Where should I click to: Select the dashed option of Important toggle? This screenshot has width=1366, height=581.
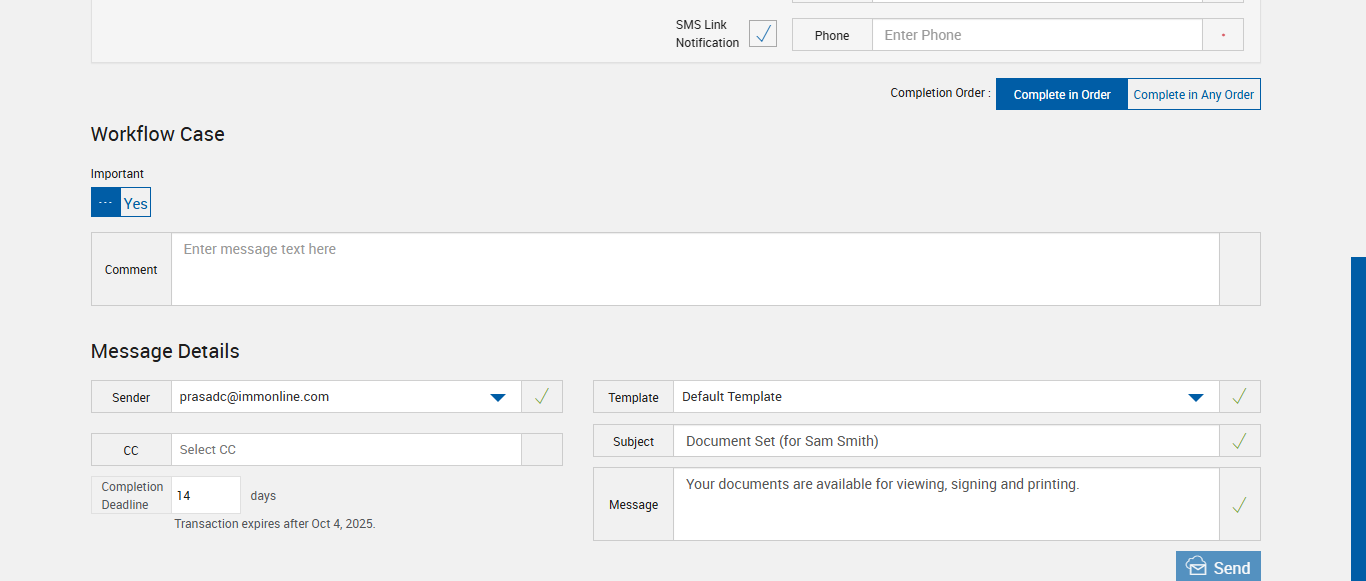click(106, 203)
